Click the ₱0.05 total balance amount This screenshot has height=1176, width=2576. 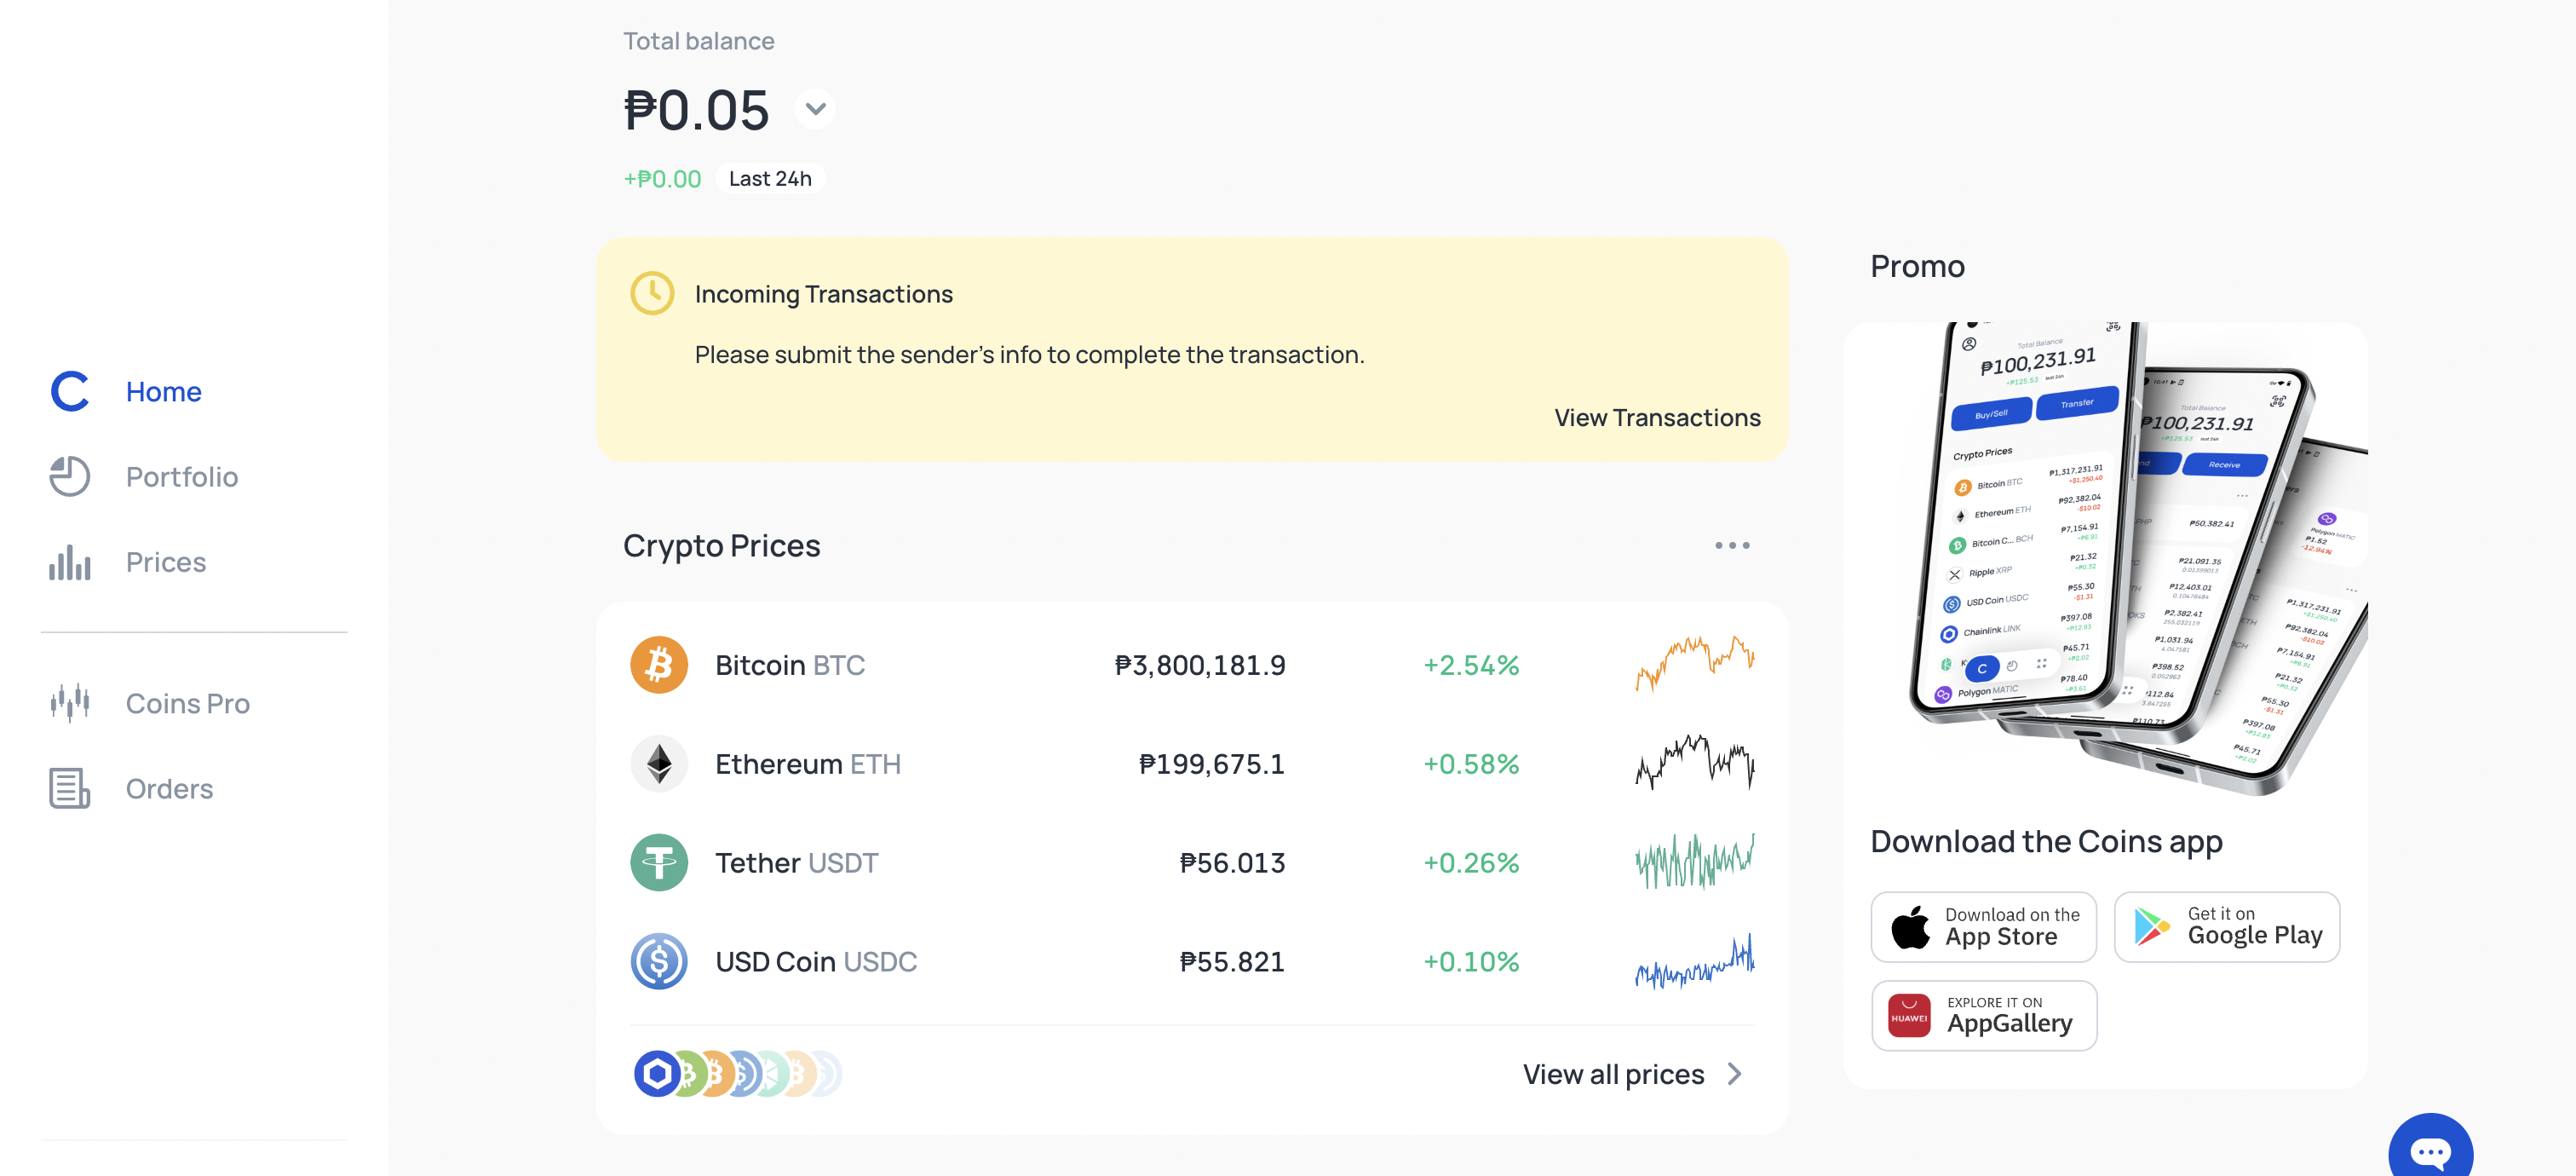(697, 110)
